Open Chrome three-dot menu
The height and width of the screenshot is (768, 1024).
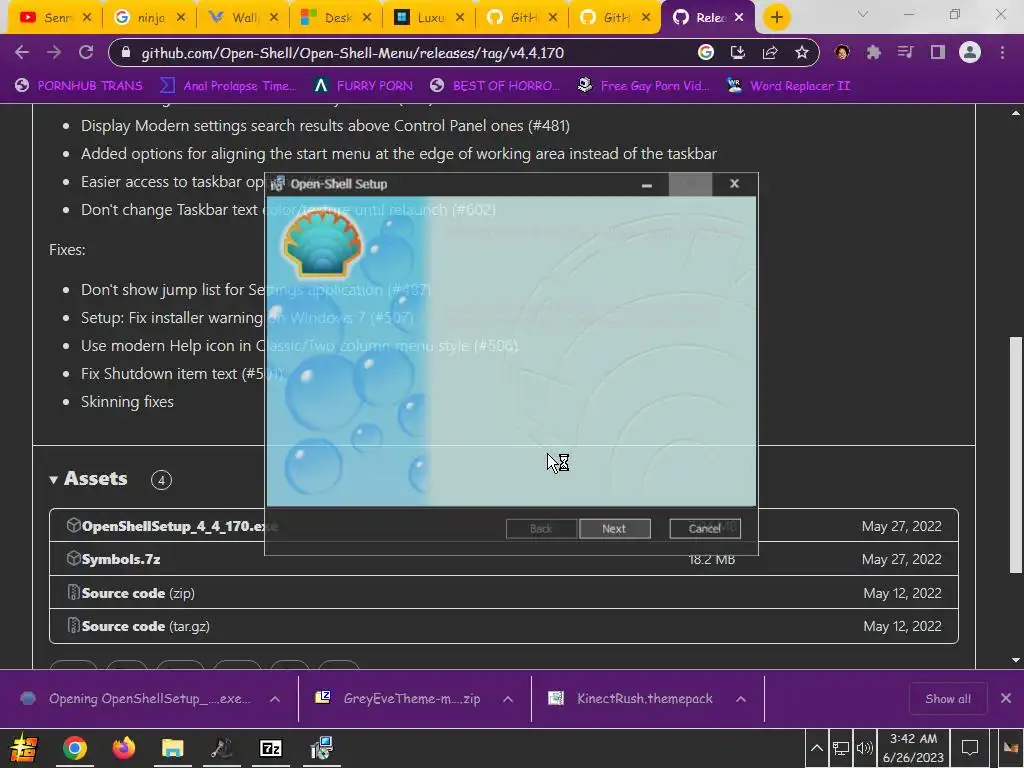coord(1002,53)
